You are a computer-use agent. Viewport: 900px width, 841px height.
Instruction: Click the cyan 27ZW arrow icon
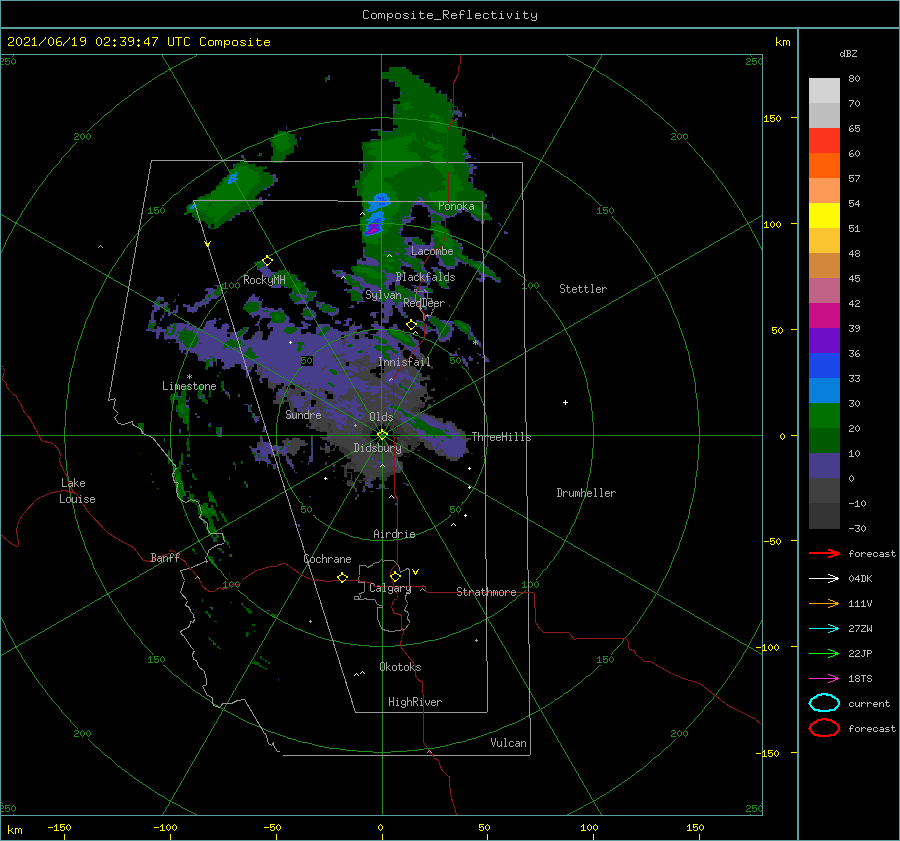tap(824, 629)
